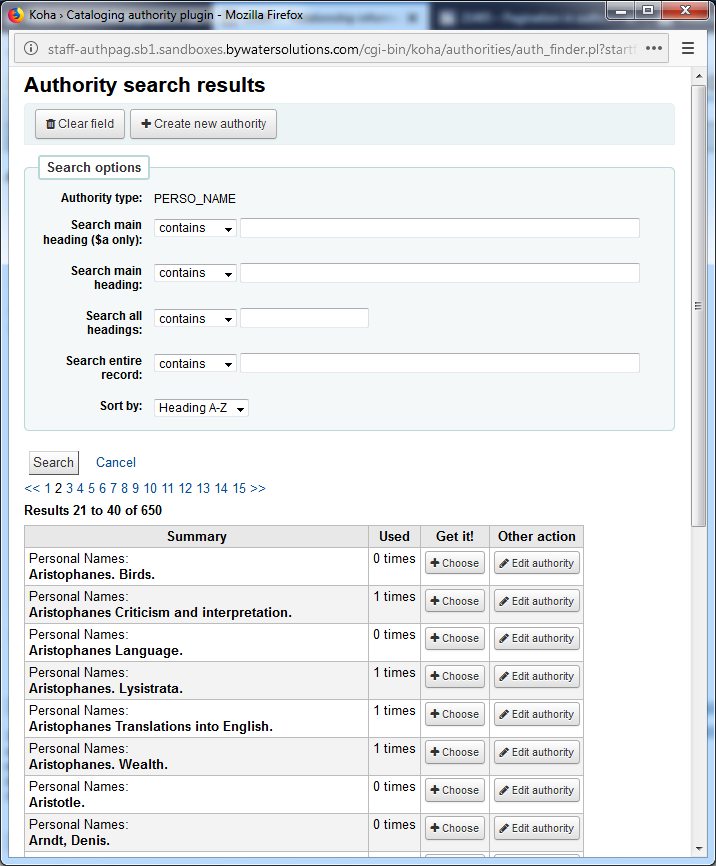Click the Cancel link
Screen dimensions: 716x866
(116, 462)
